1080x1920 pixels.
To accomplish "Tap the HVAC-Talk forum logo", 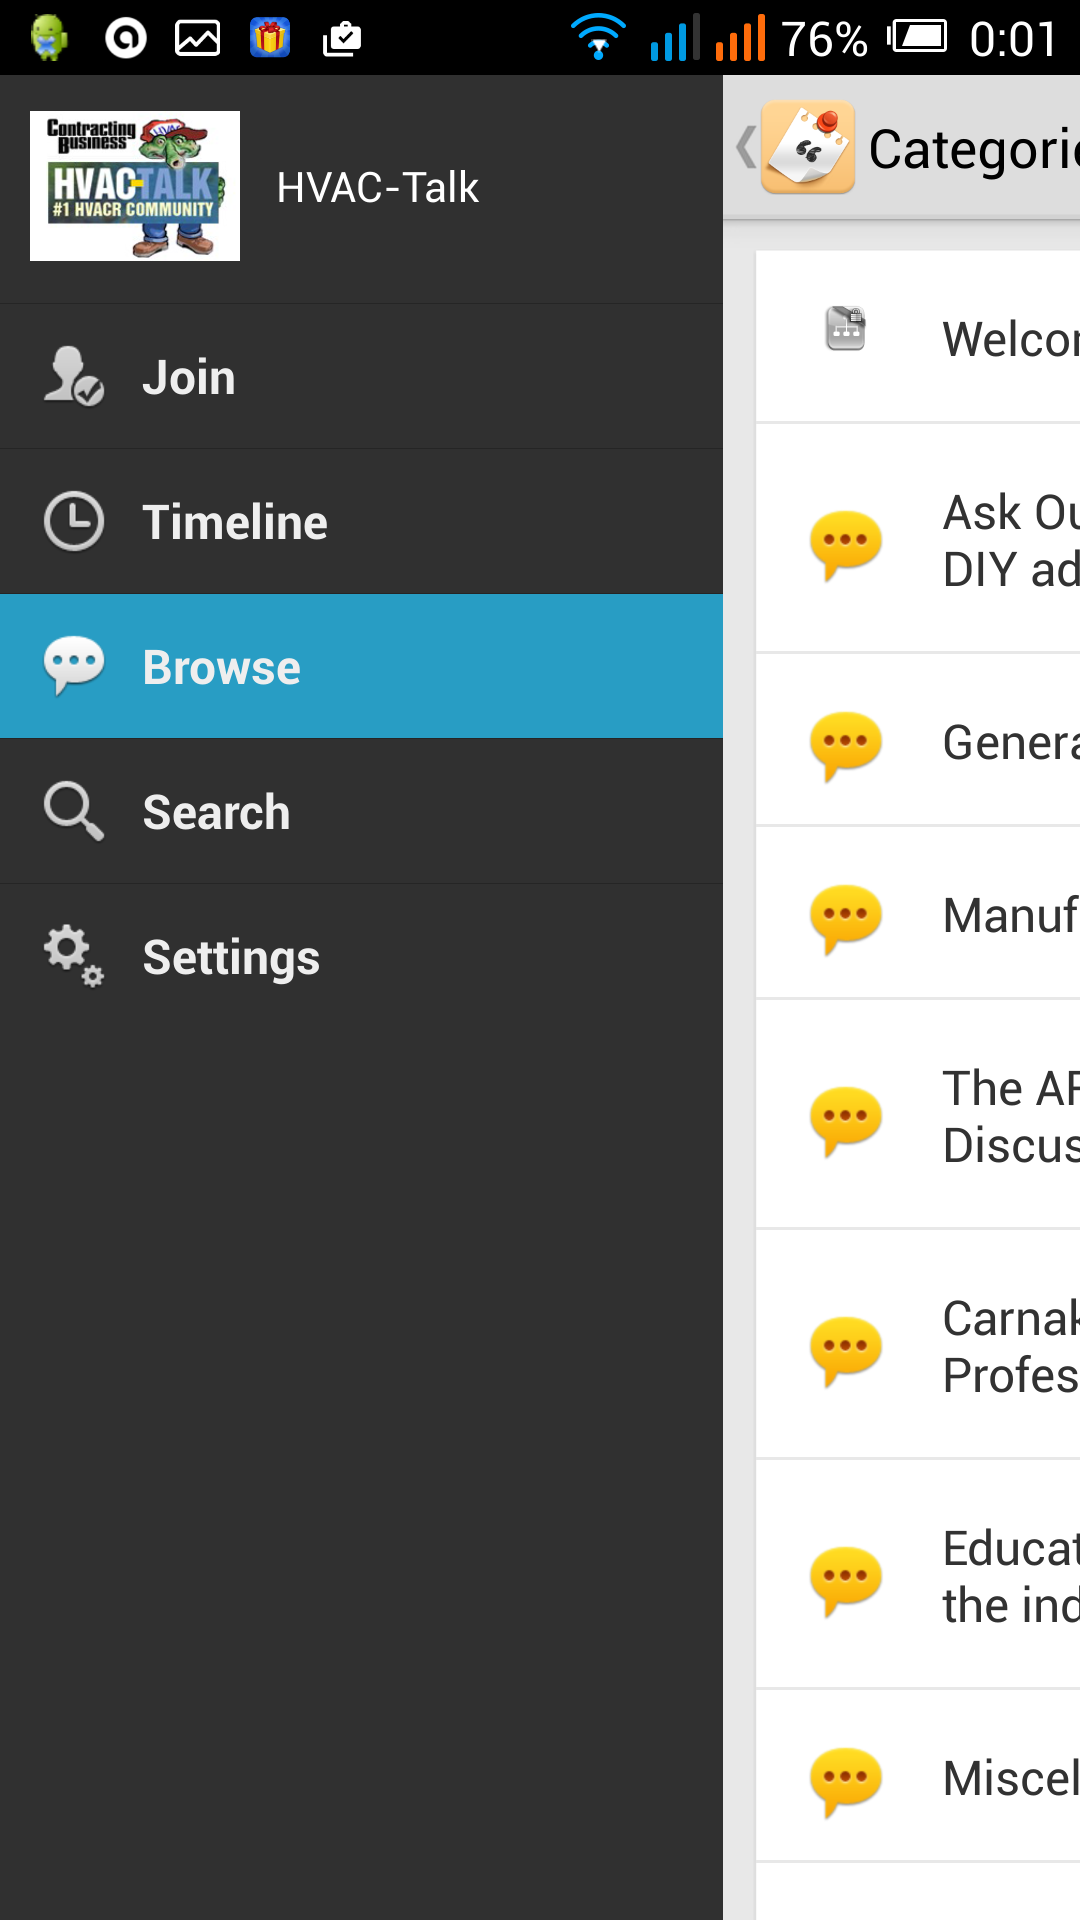I will point(135,186).
